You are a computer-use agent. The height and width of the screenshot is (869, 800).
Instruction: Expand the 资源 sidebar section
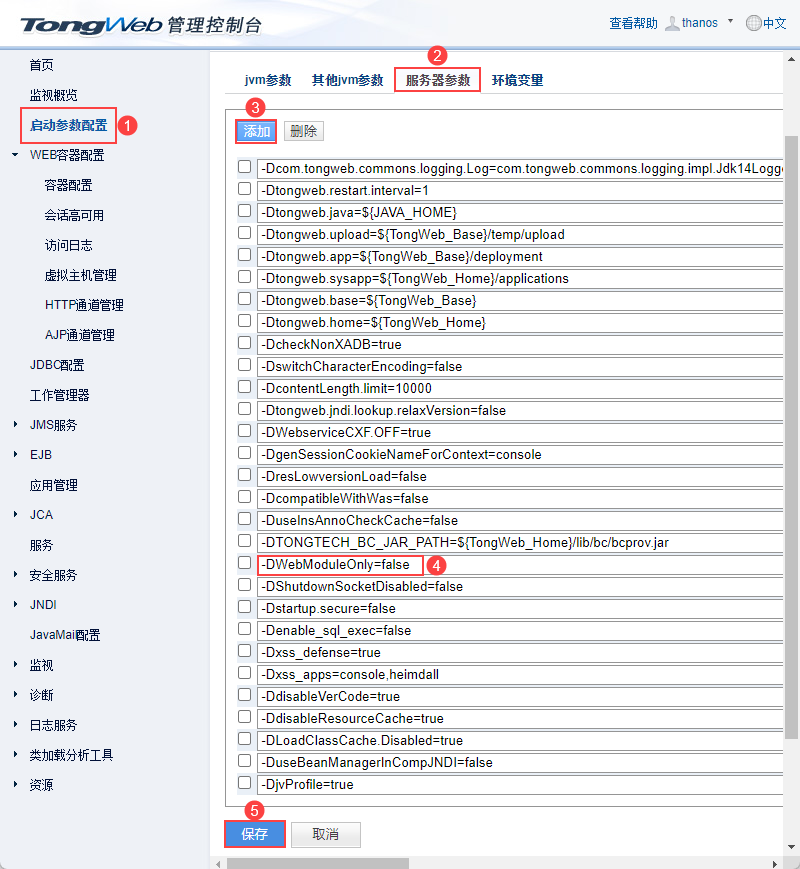[40, 784]
